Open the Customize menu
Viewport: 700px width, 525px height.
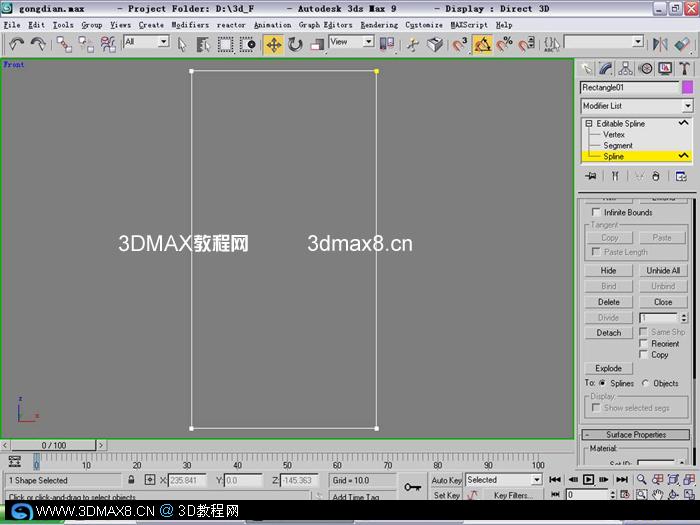[x=424, y=25]
